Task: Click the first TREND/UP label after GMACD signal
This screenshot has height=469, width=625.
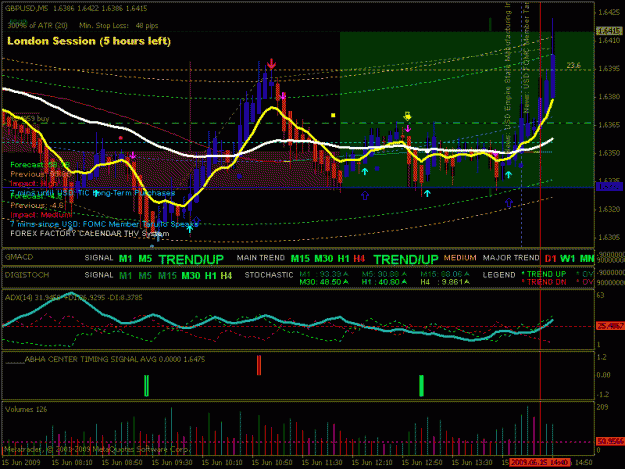Action: click(x=191, y=259)
